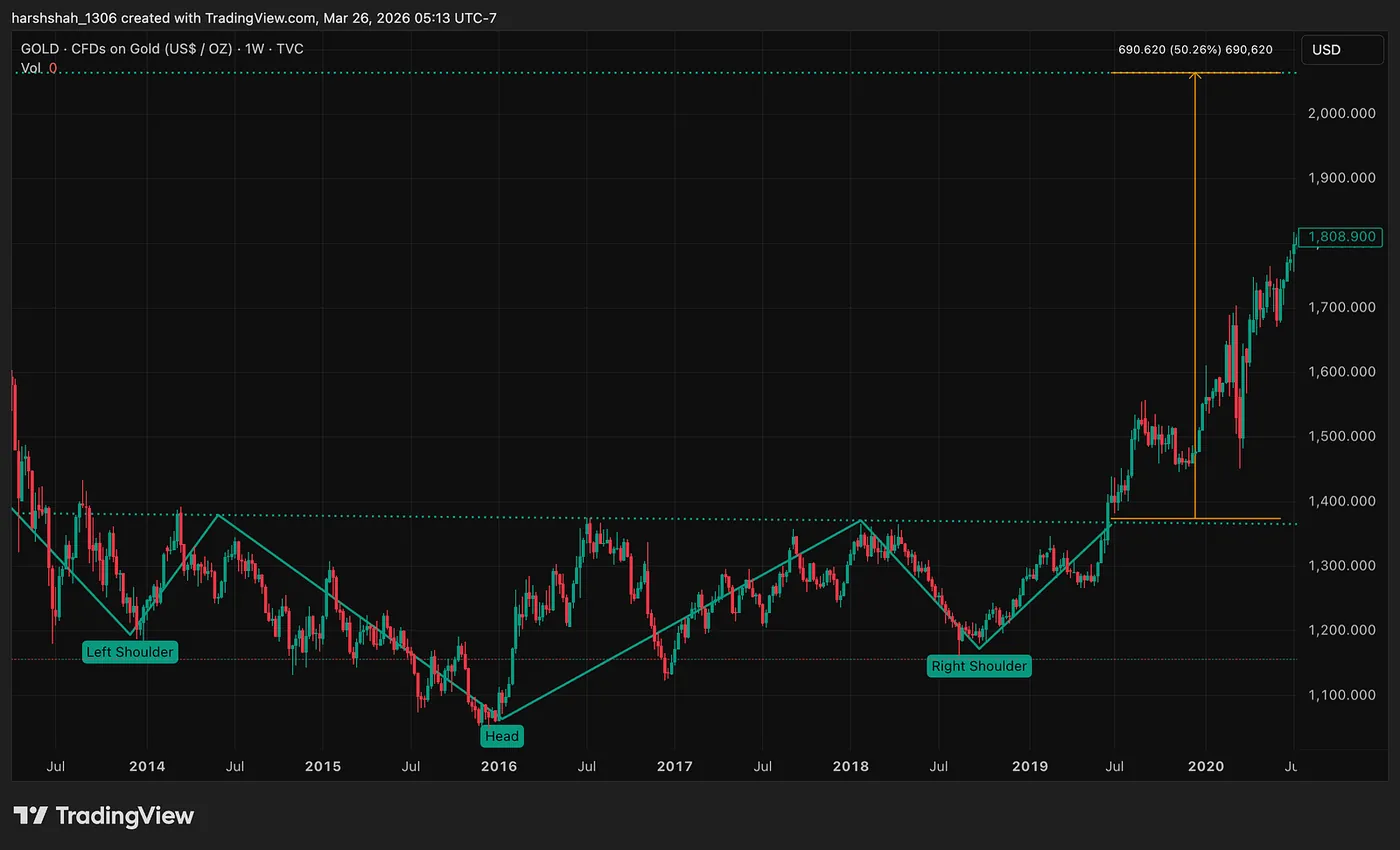Screen dimensions: 1400x850
Task: Click the GOLD CFDs symbol title
Action: coord(164,48)
